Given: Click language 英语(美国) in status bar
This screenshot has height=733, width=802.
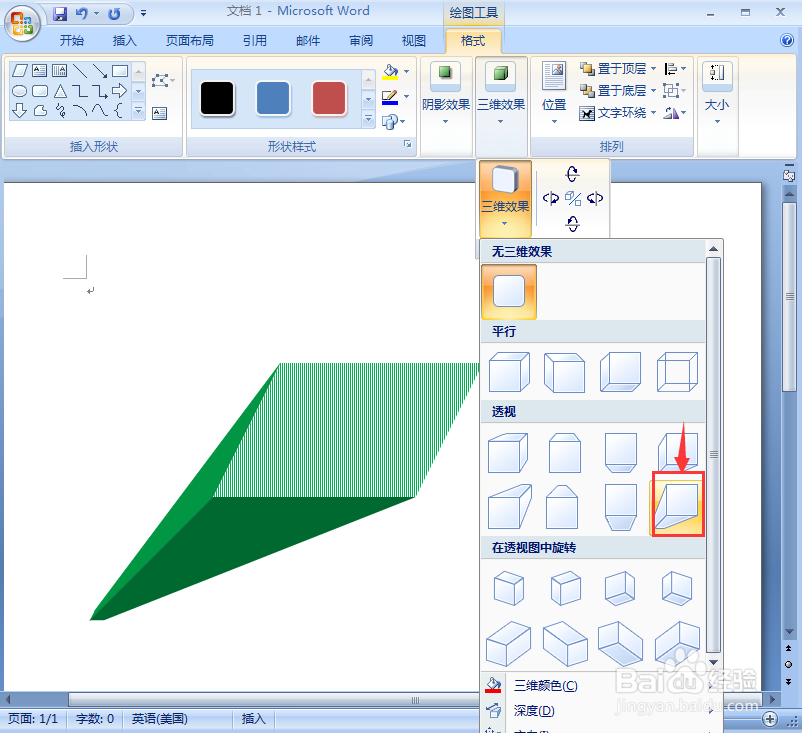Looking at the screenshot, I should 160,719.
